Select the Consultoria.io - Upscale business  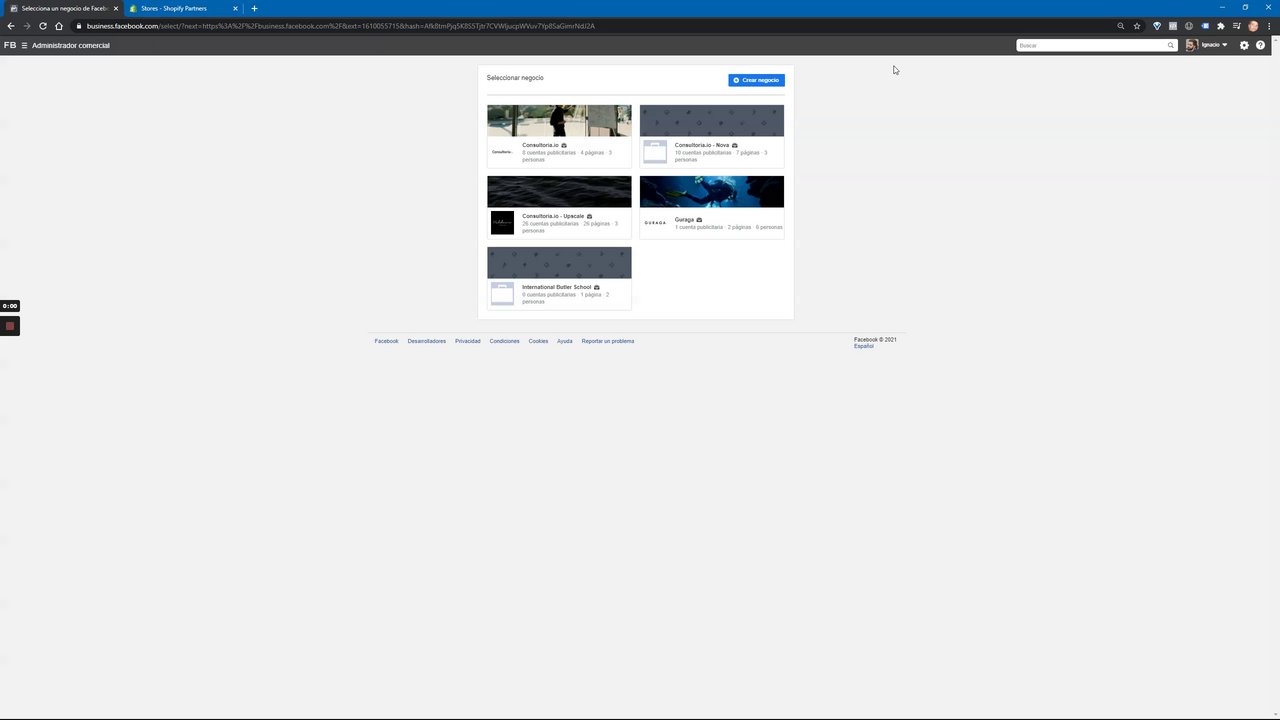553,216
